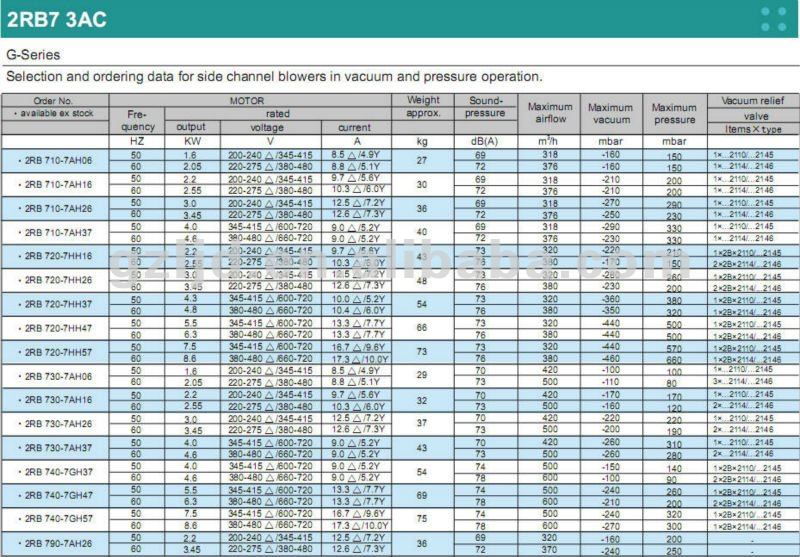Viewport: 800px width, 557px height.
Task: Select order number 2RB 720-7HH57
Action: coord(56,352)
